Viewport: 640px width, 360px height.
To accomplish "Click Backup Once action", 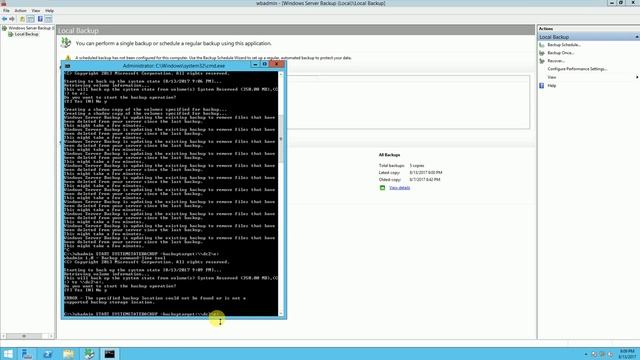I will [560, 53].
